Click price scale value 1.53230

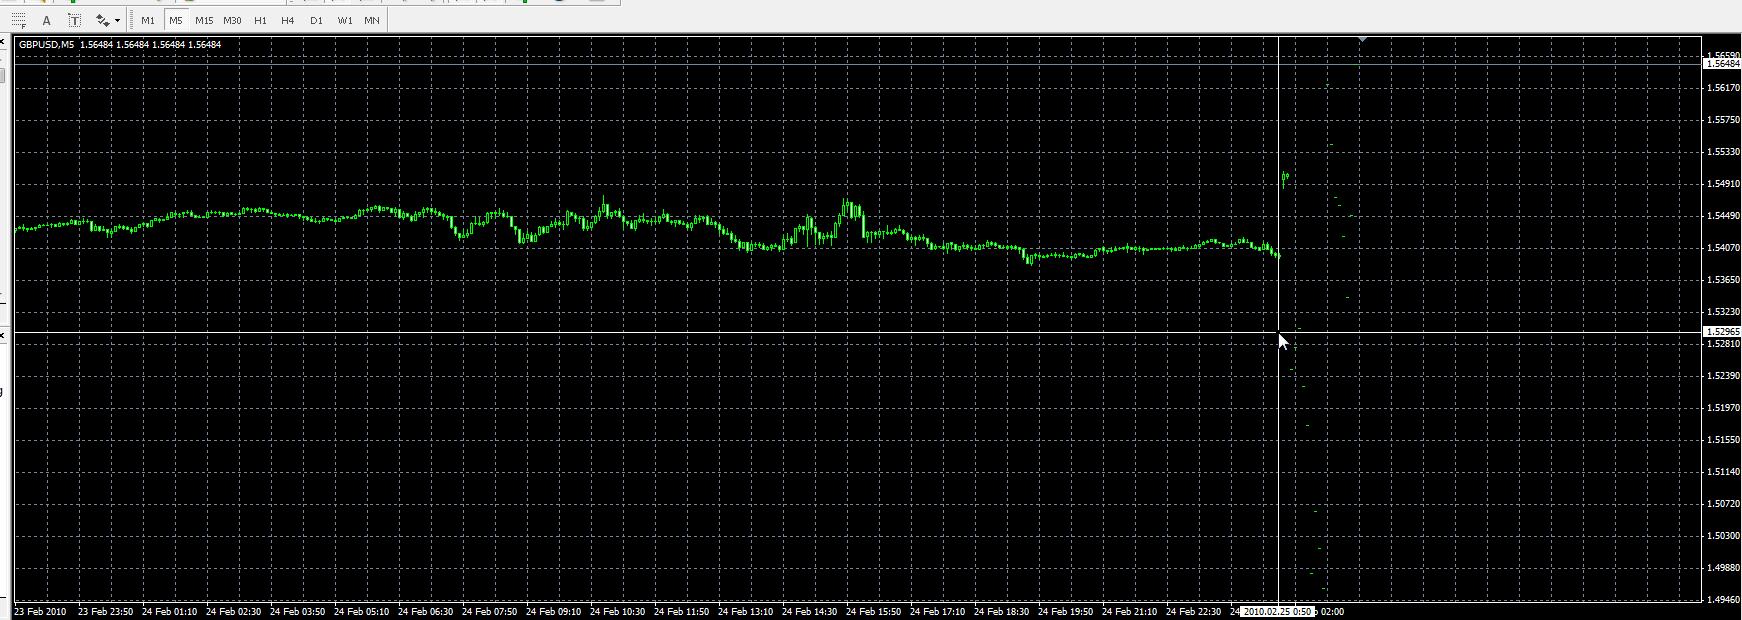(x=1723, y=312)
